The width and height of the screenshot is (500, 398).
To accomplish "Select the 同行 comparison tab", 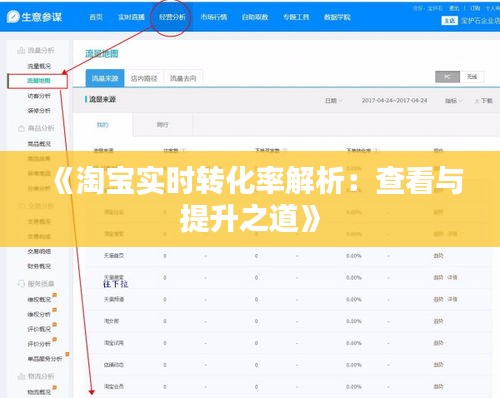I will (162, 125).
